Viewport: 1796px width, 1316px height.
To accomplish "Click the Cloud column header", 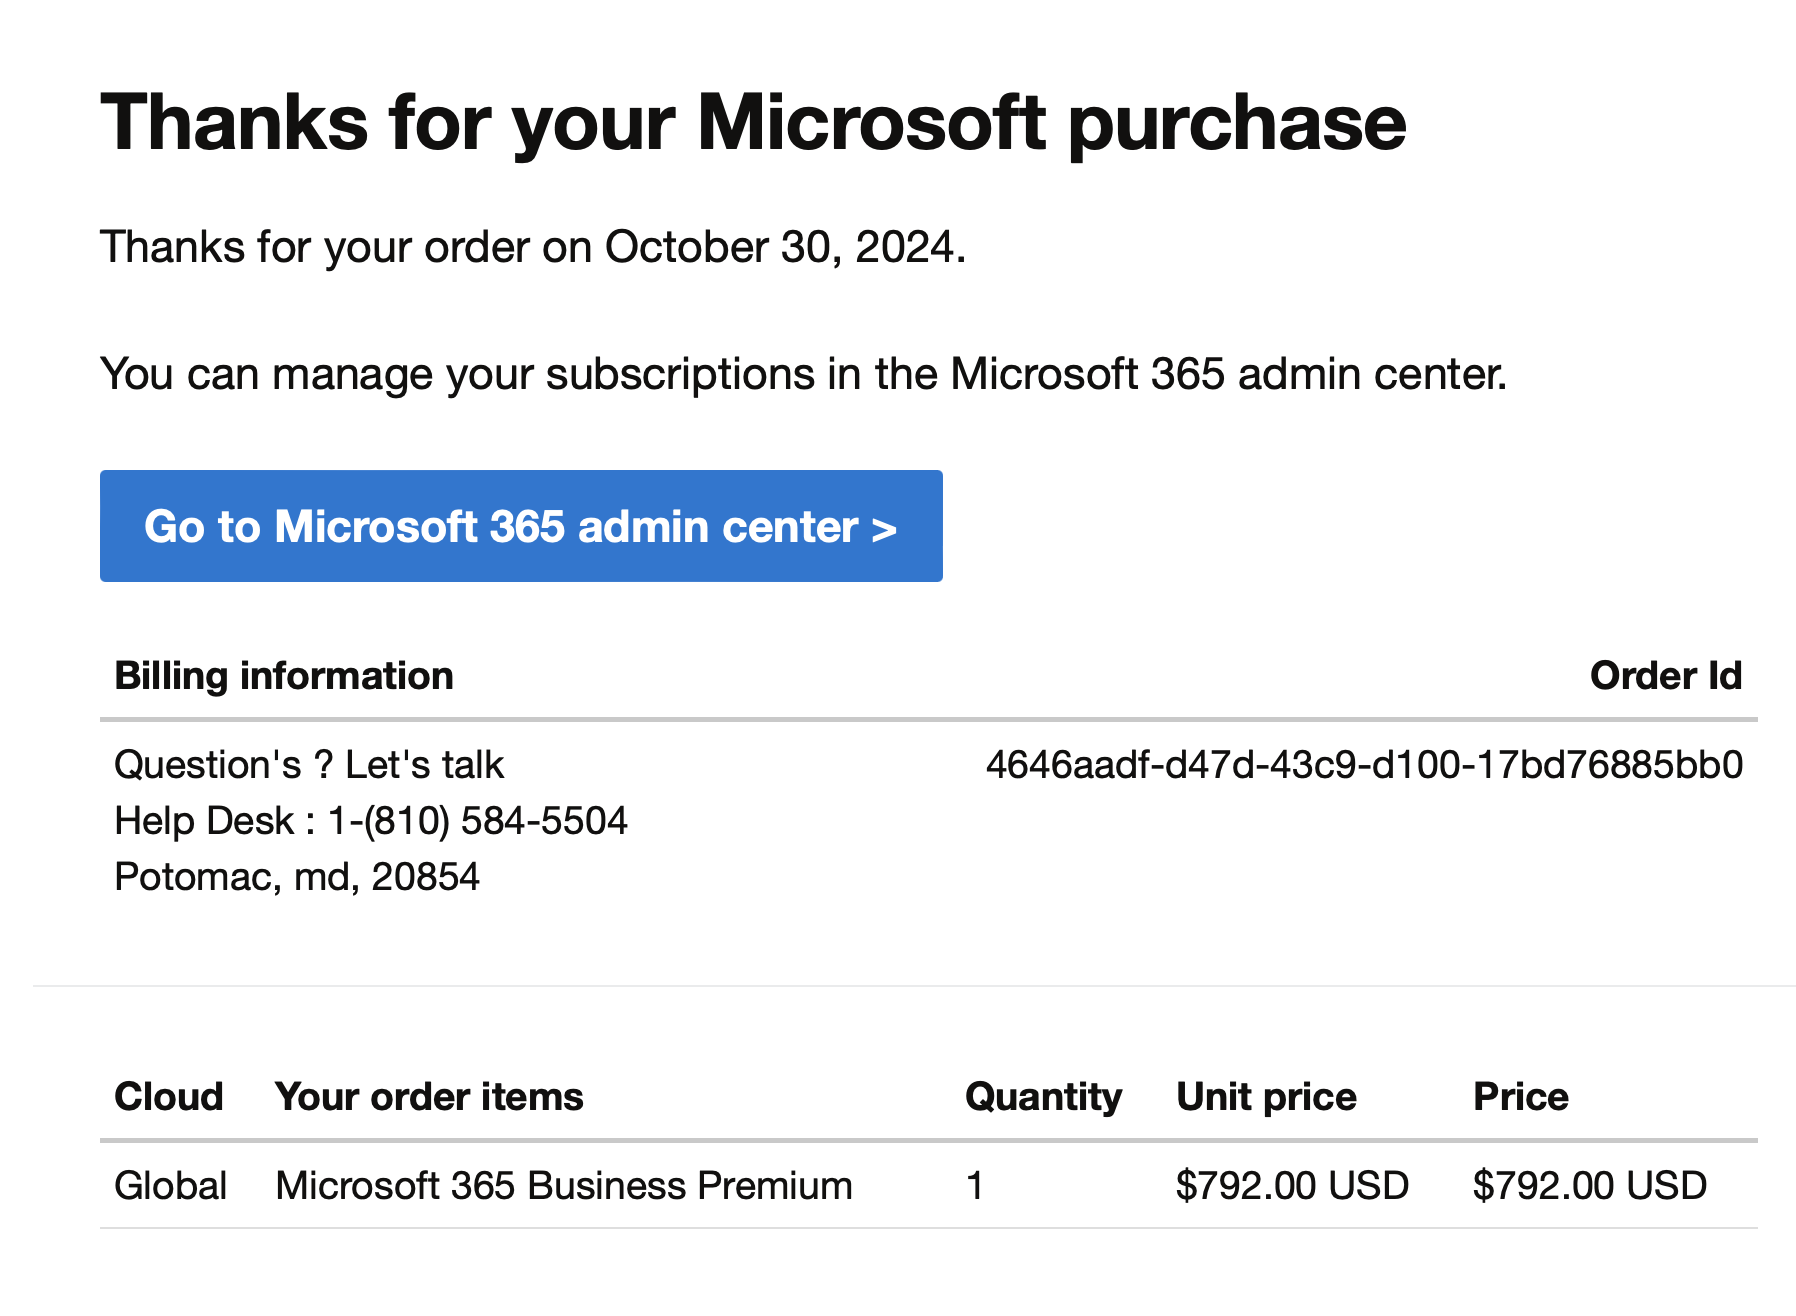I will click(169, 1096).
